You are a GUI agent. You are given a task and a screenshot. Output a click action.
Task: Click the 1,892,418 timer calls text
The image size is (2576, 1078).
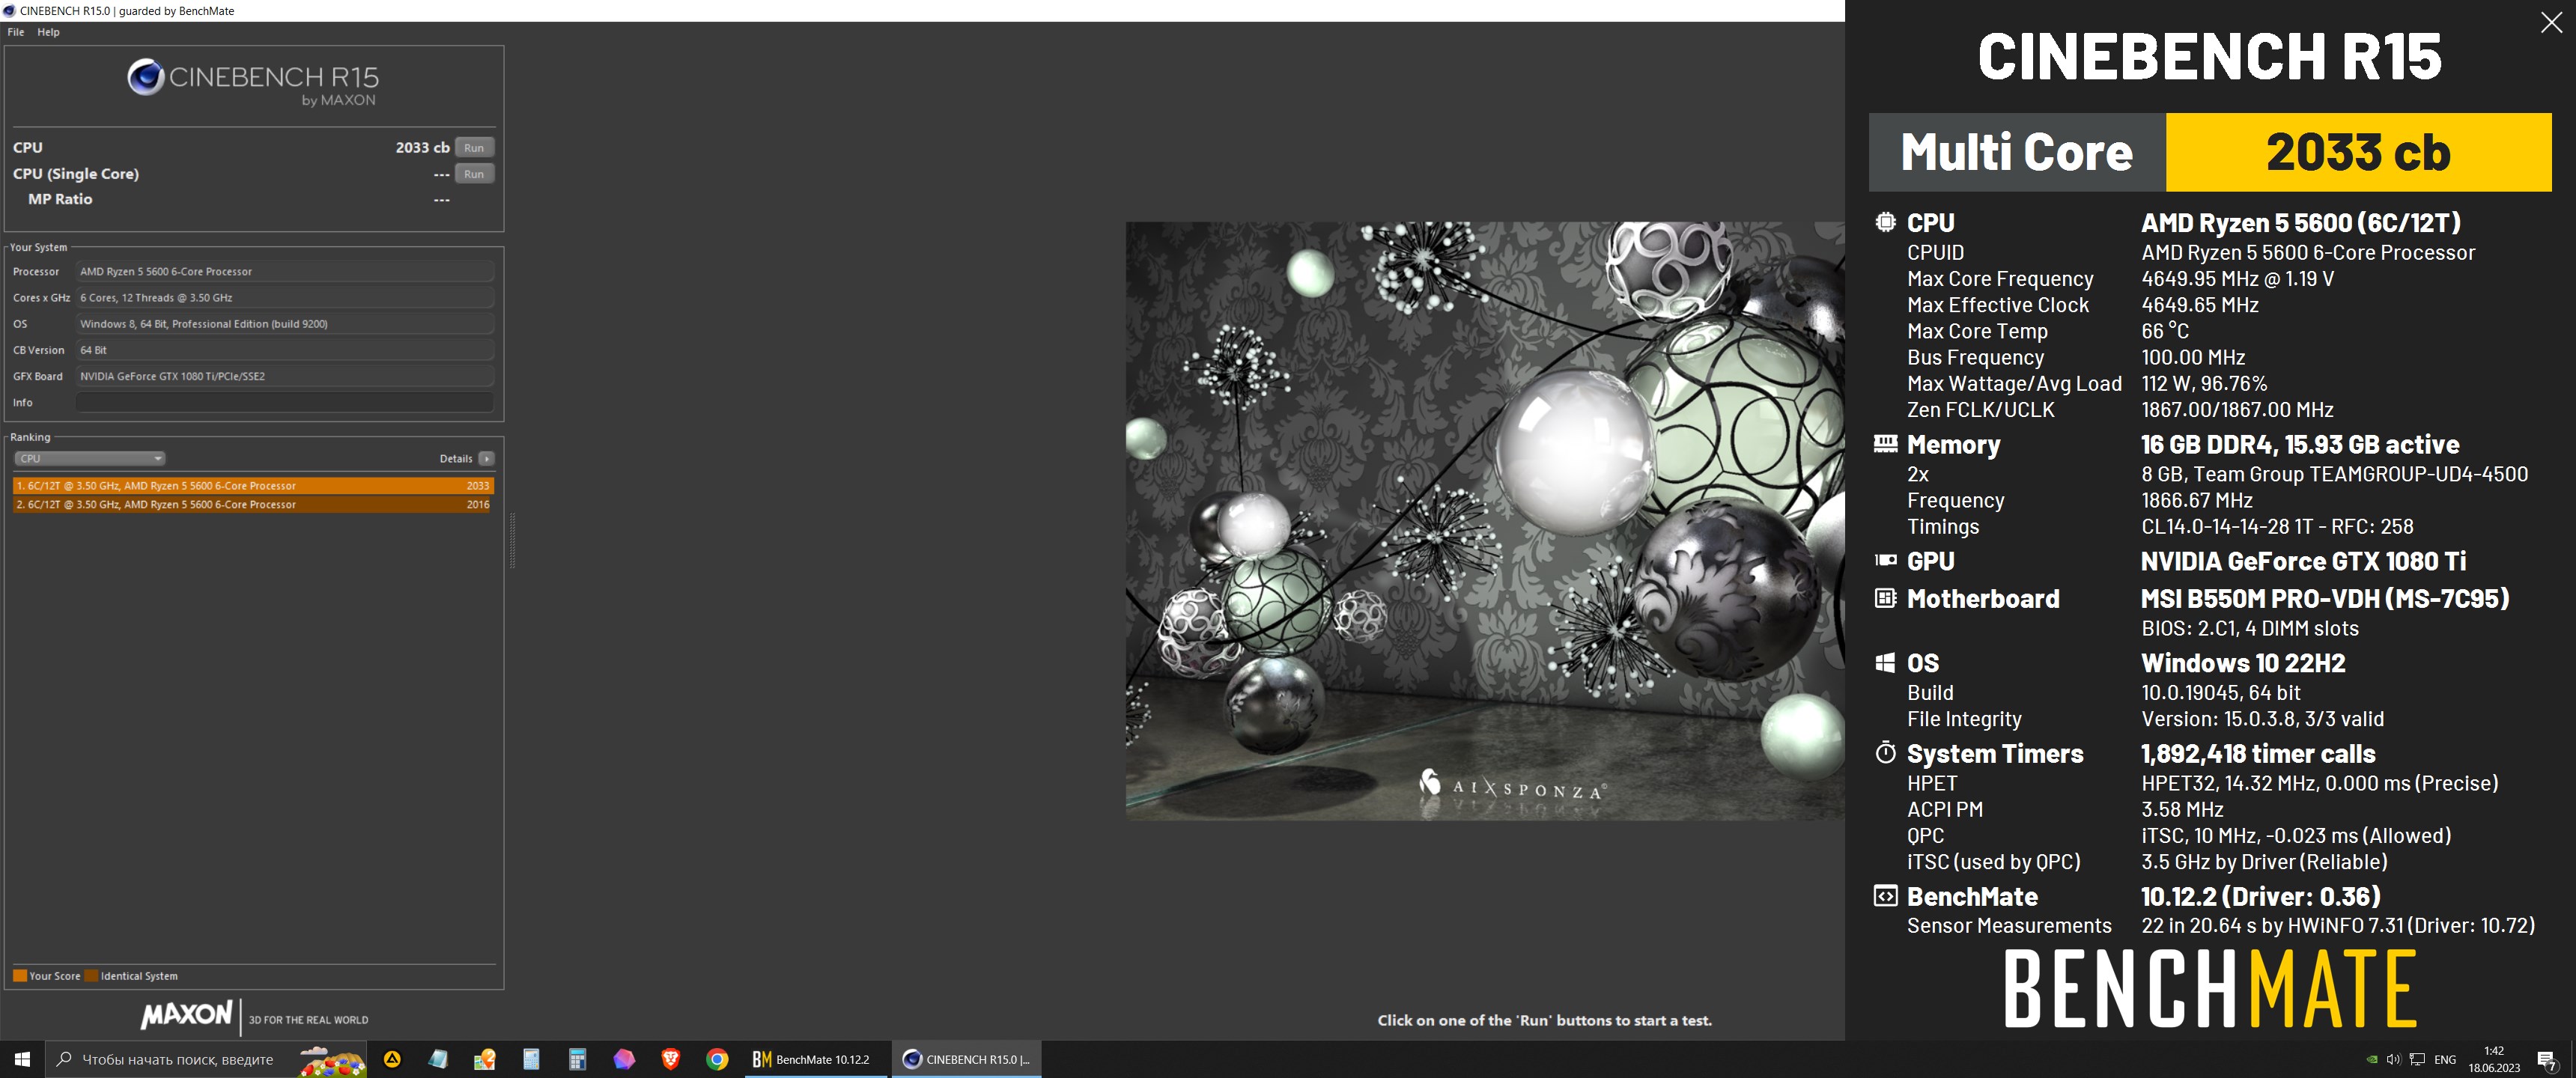click(2258, 753)
